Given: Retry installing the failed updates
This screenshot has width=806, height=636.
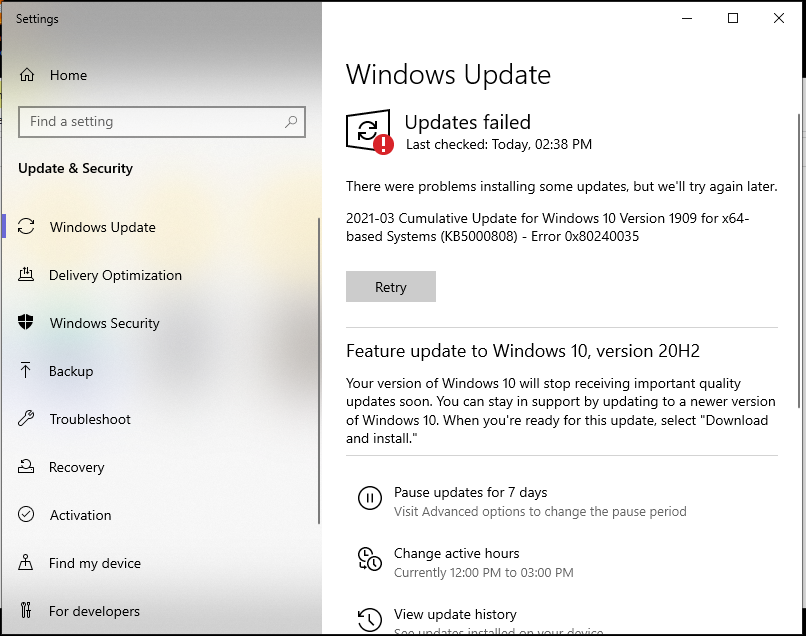Looking at the screenshot, I should tap(391, 286).
